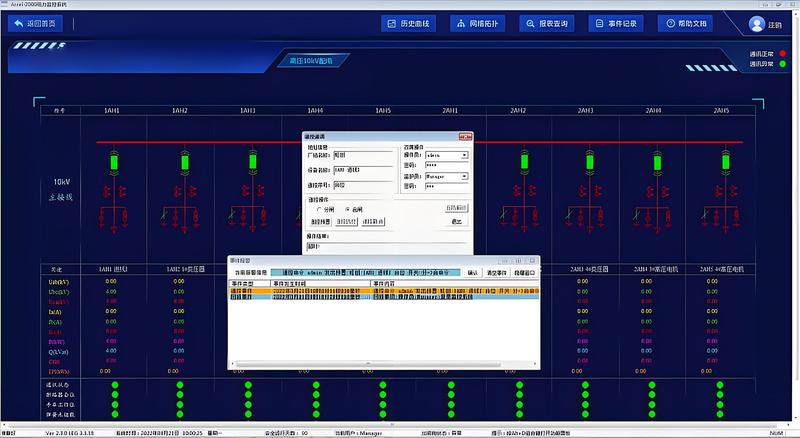800x438 pixels.
Task: Click the 确认 button in event alarm window
Action: click(471, 272)
